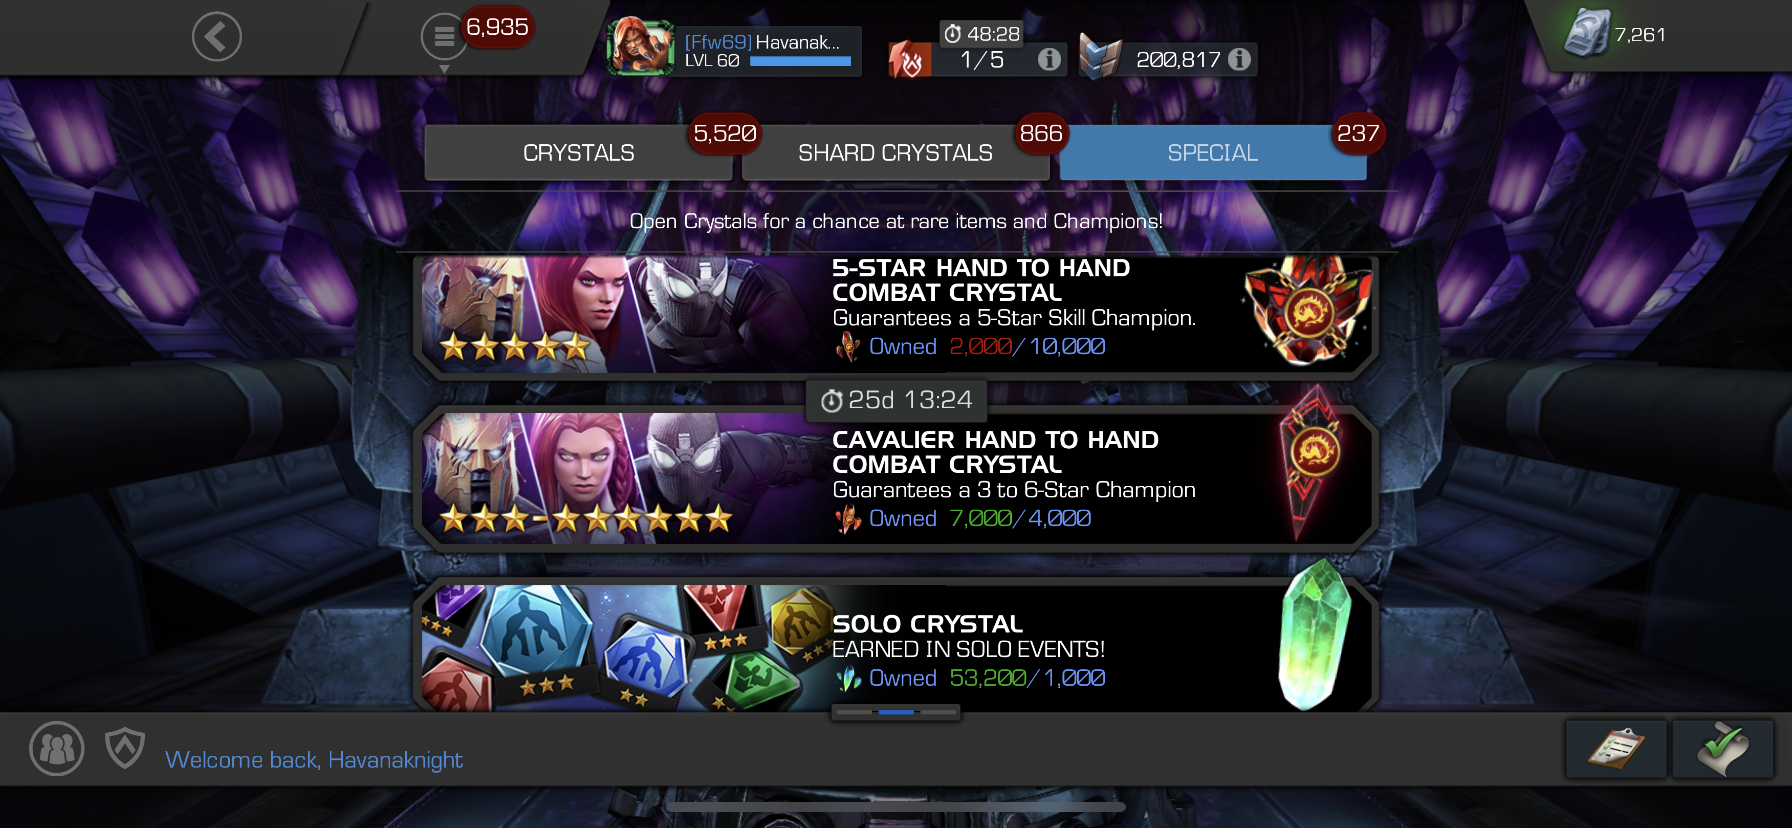Open the player profile avatar
The width and height of the screenshot is (1792, 828).
[x=640, y=46]
